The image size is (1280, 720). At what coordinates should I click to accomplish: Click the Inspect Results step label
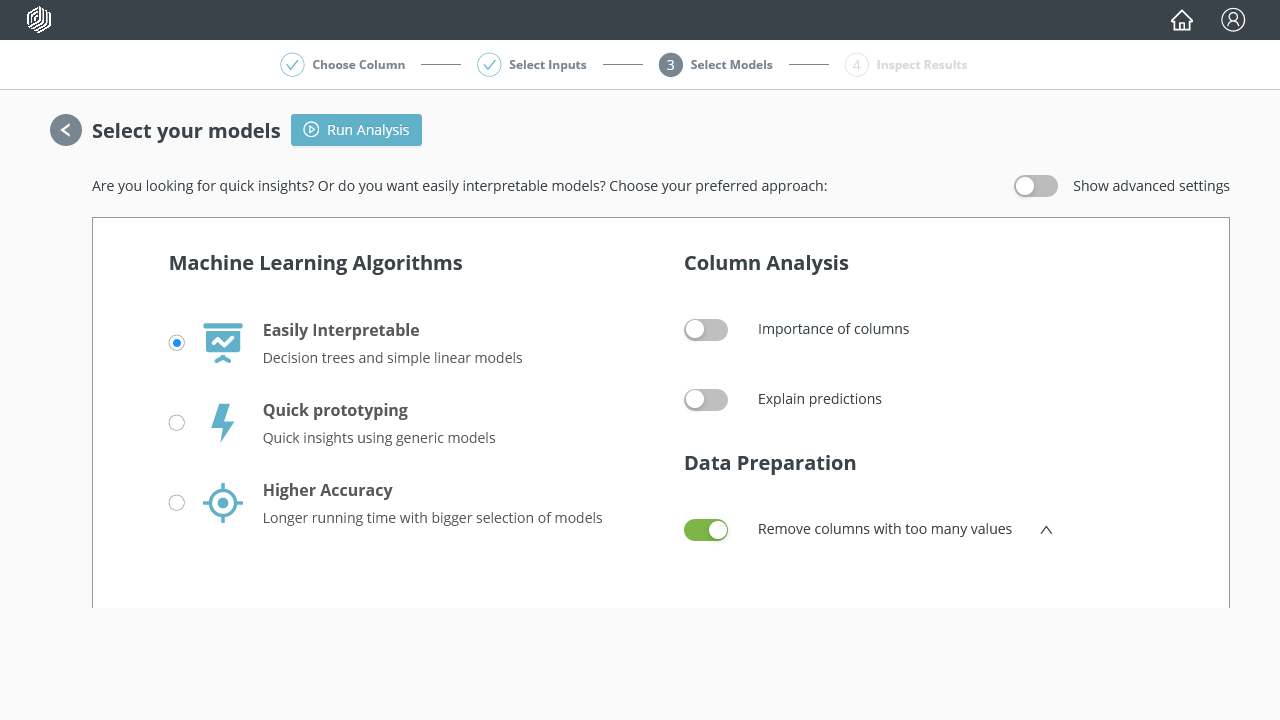click(x=921, y=65)
